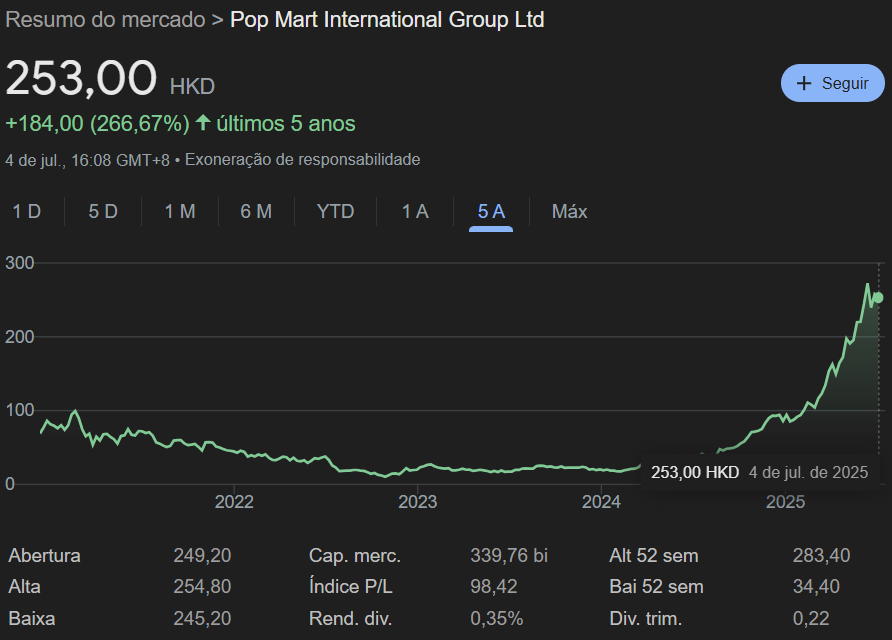Switch to the 5 D range tab

(103, 212)
